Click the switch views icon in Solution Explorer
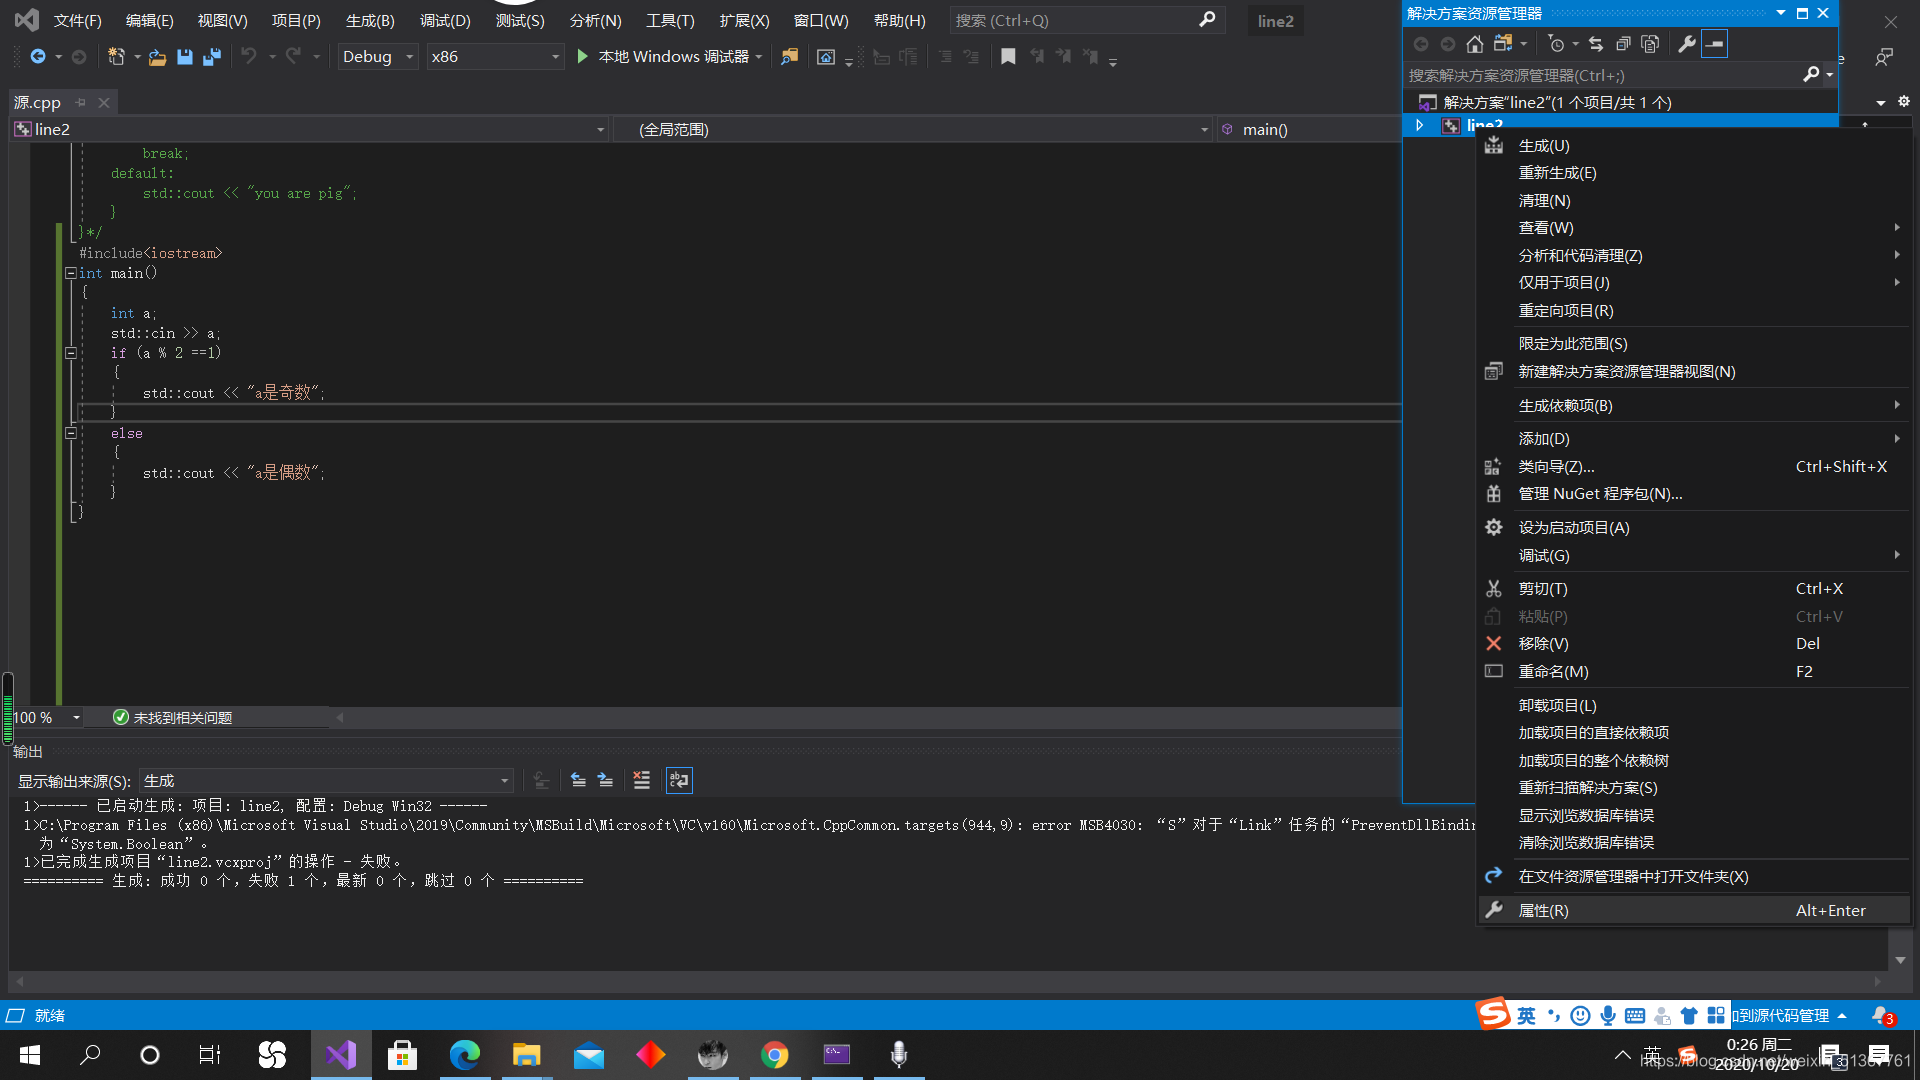The width and height of the screenshot is (1920, 1080). (x=1503, y=44)
